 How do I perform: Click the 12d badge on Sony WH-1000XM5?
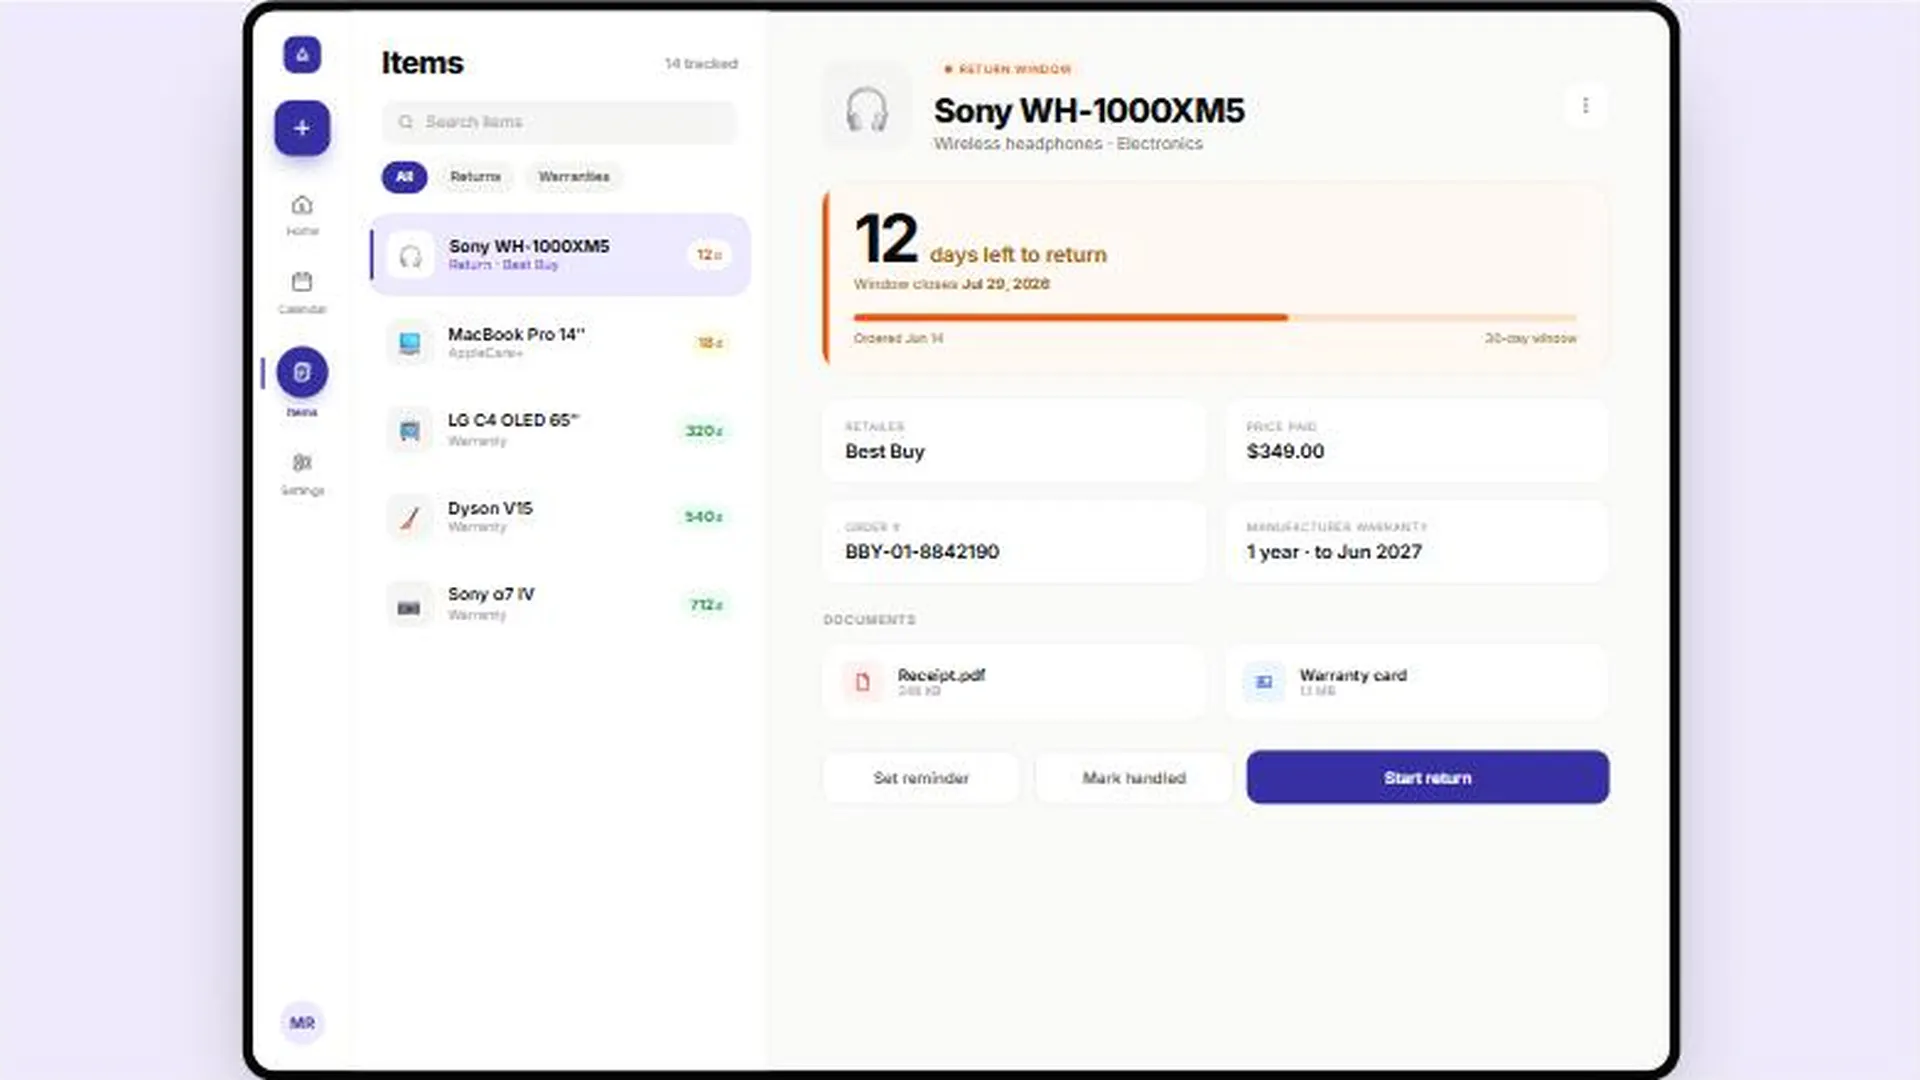tap(709, 255)
